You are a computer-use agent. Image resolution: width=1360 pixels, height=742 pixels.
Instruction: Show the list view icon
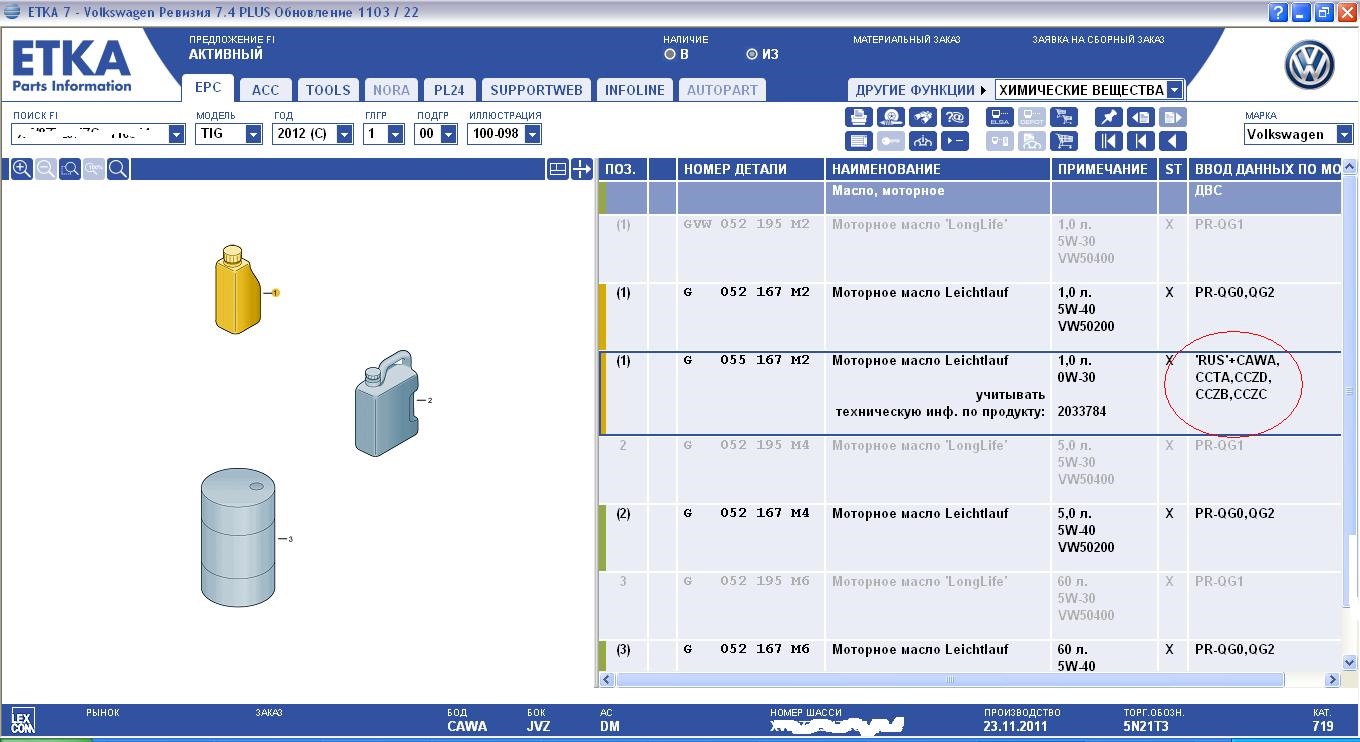pyautogui.click(x=858, y=141)
